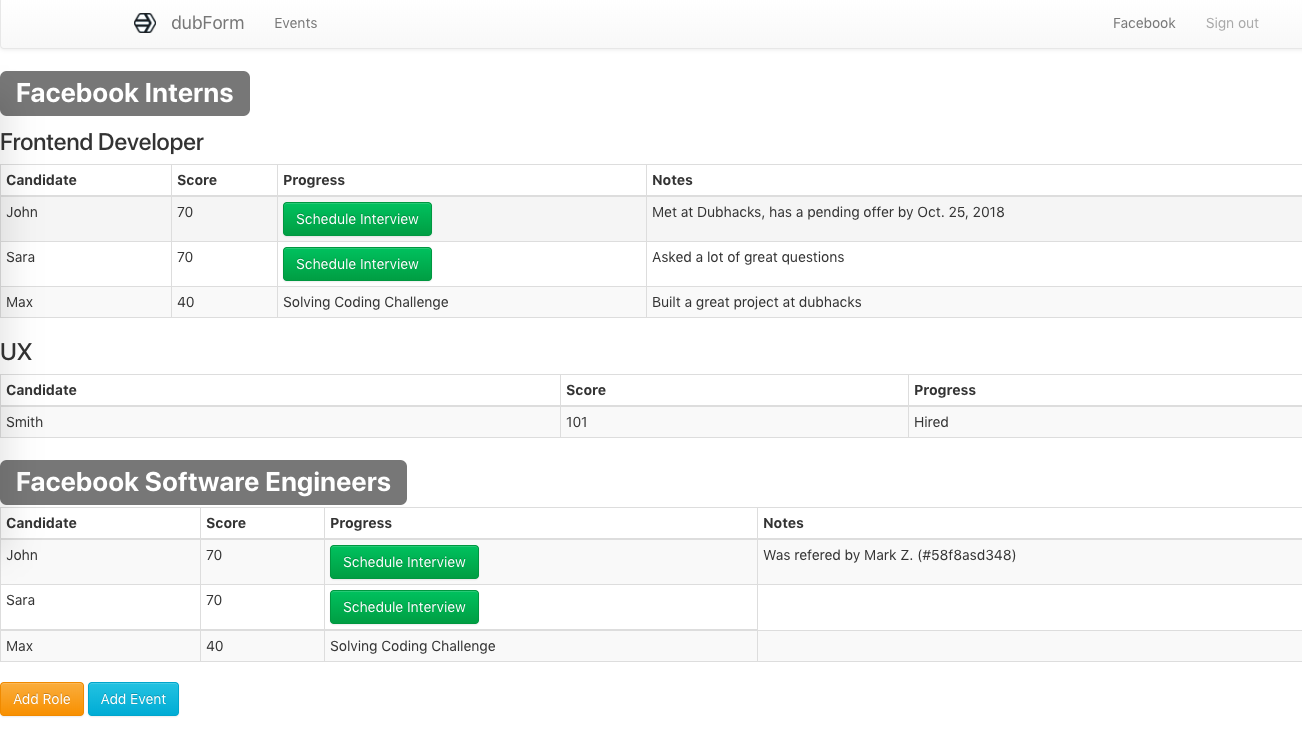Click the Facebook Software Engineers heading badge

pos(203,482)
